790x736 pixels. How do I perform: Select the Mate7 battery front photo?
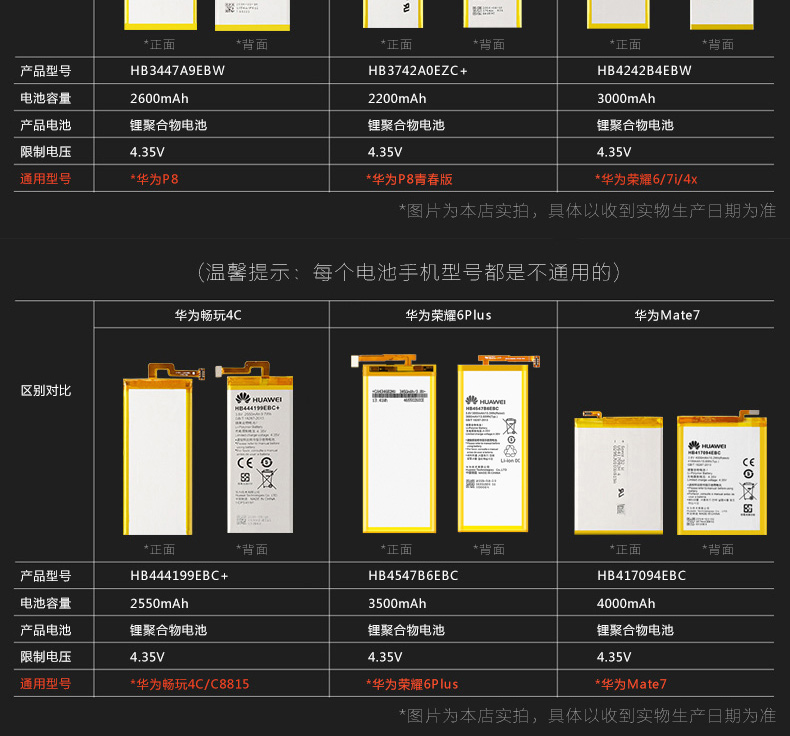click(619, 473)
